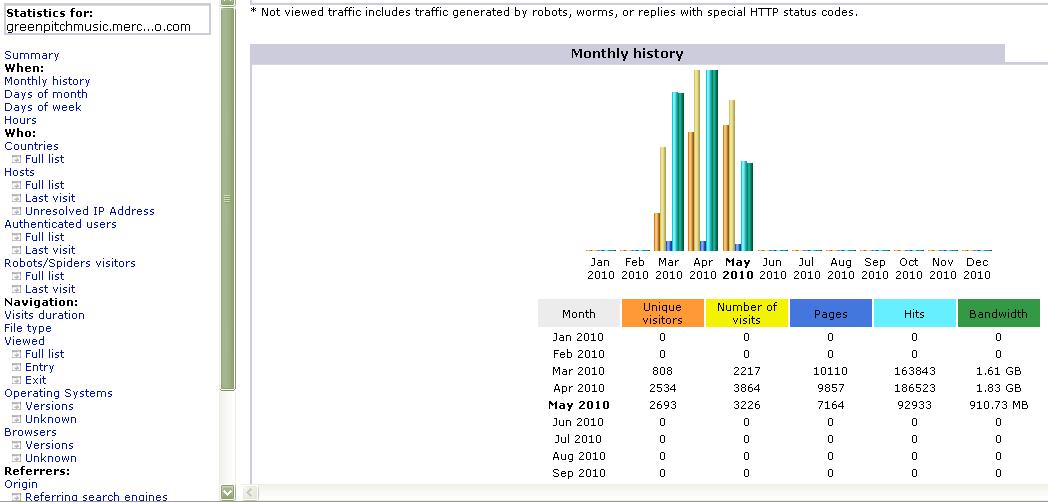The width and height of the screenshot is (1048, 503).
Task: Click the 910.73 MB bandwidth cell
Action: click(999, 405)
